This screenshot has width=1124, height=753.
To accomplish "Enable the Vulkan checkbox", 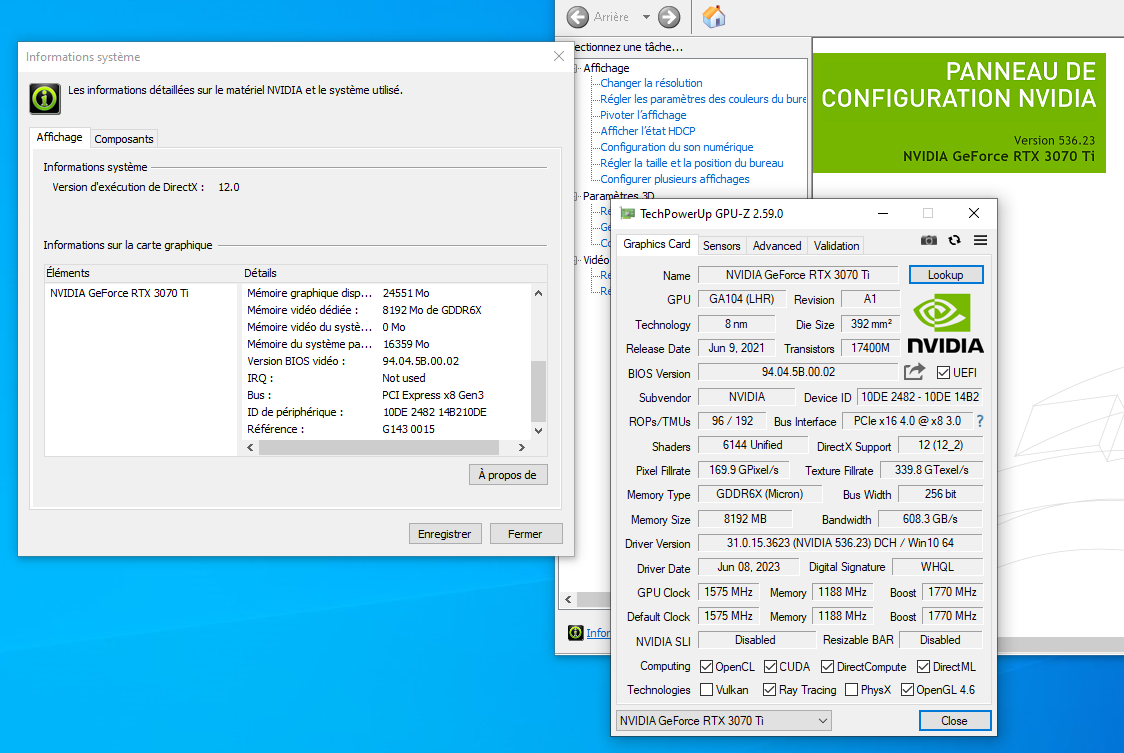I will click(707, 690).
